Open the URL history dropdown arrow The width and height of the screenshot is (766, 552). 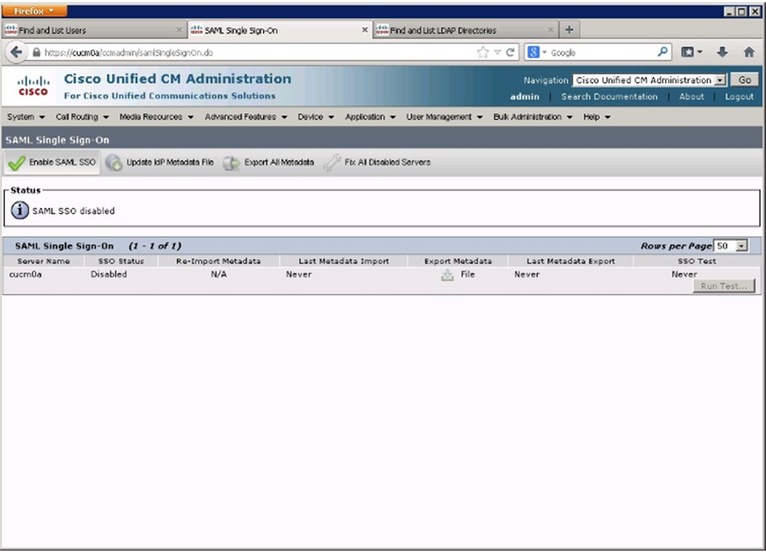click(497, 52)
